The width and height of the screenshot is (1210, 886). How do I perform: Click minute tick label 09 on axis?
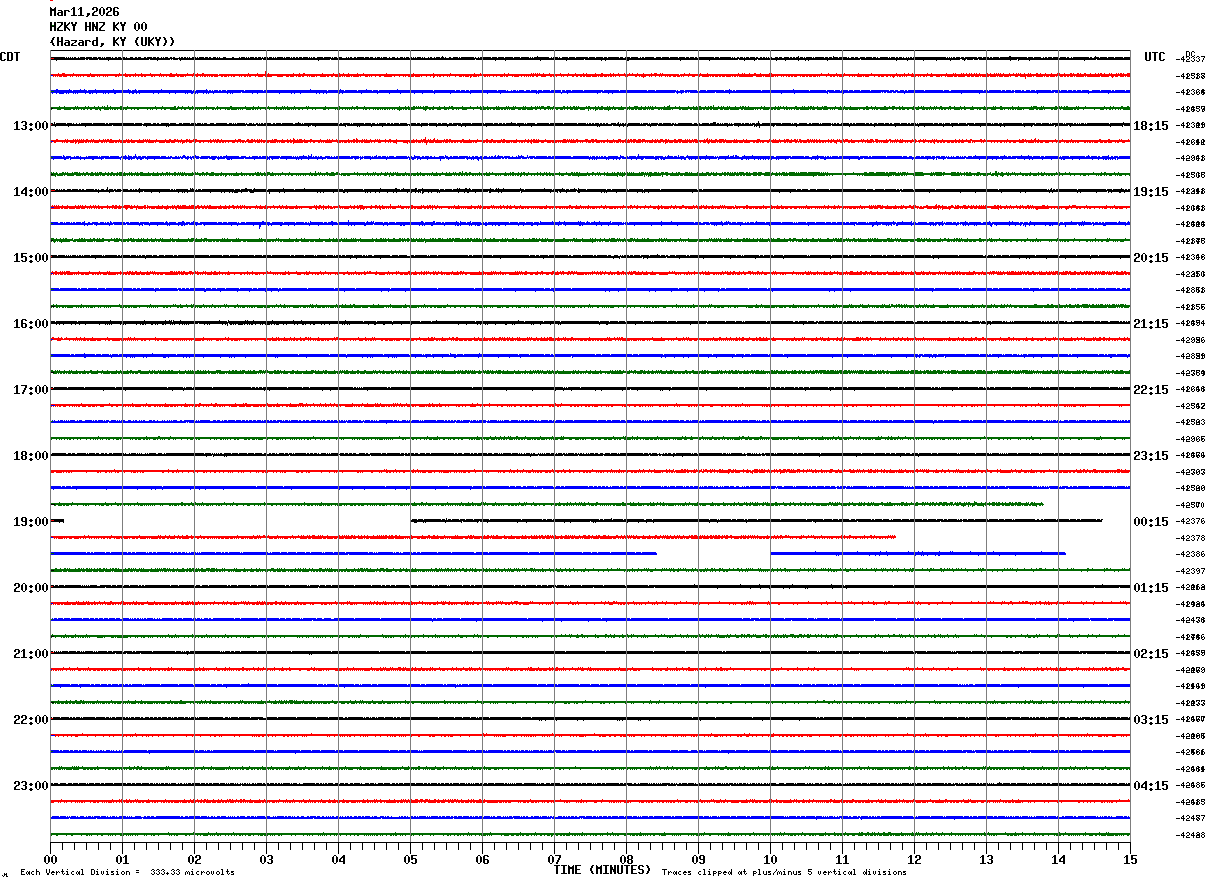click(698, 860)
